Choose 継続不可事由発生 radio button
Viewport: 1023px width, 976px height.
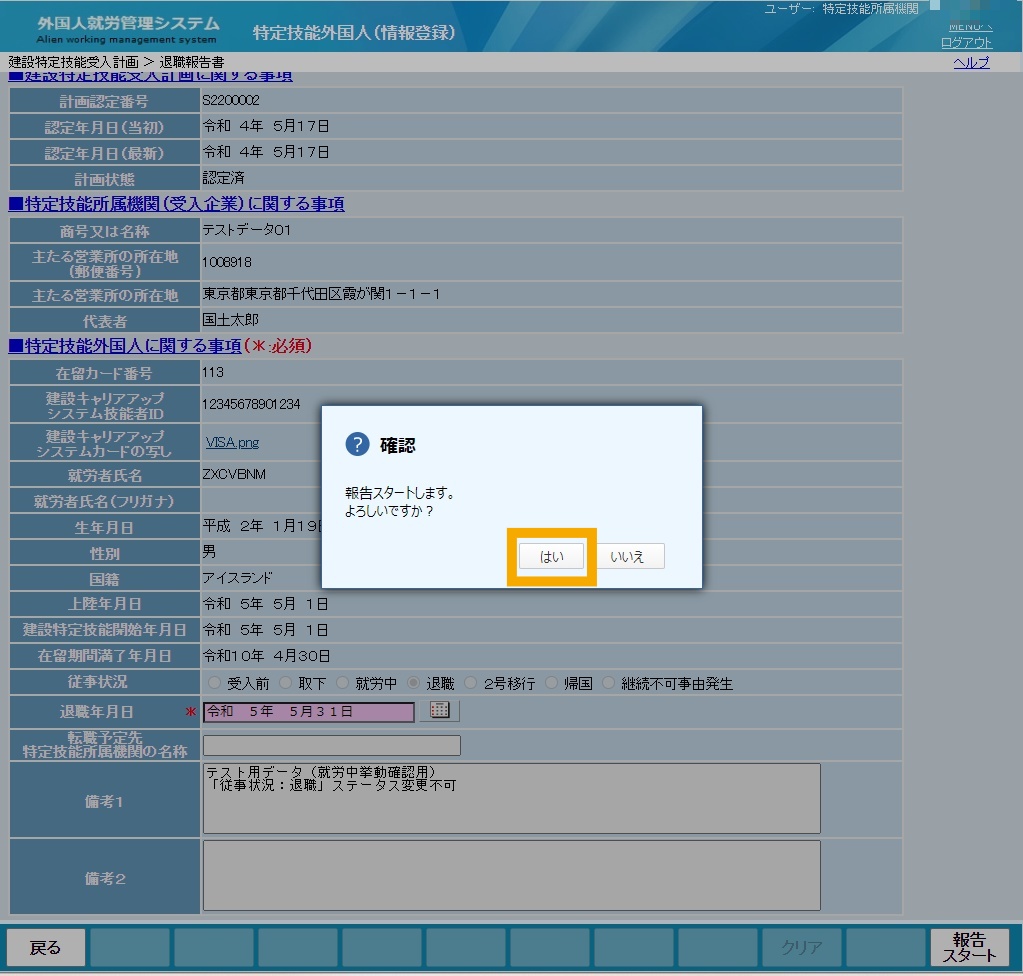click(x=608, y=683)
